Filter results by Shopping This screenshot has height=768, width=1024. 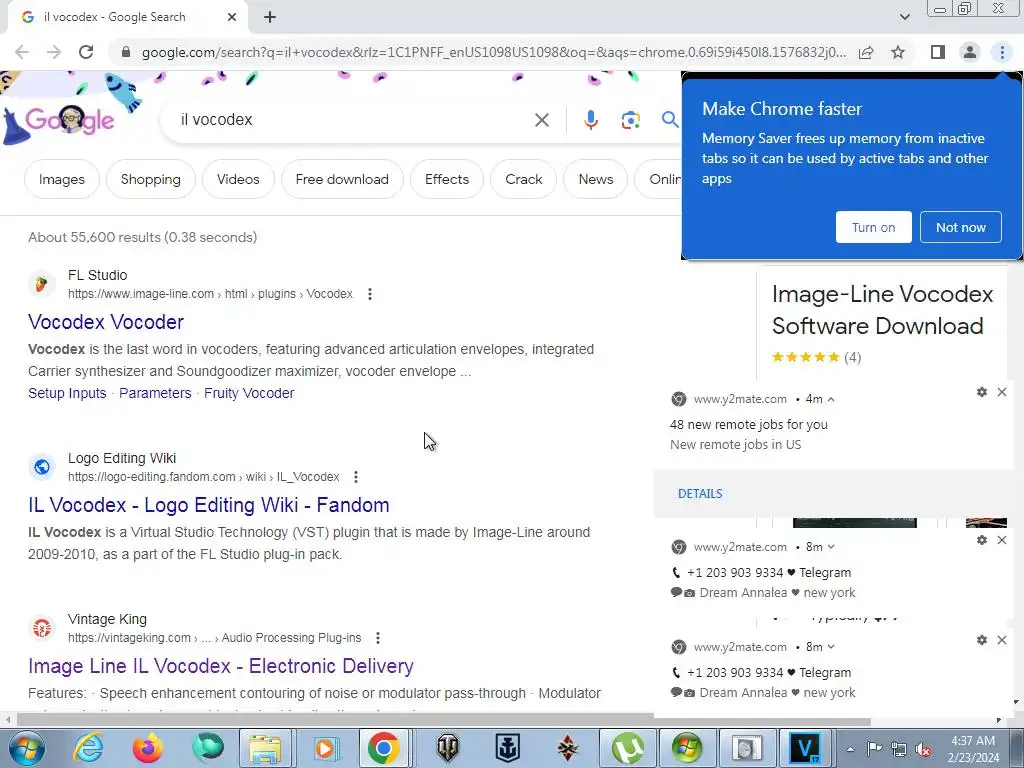pos(151,179)
